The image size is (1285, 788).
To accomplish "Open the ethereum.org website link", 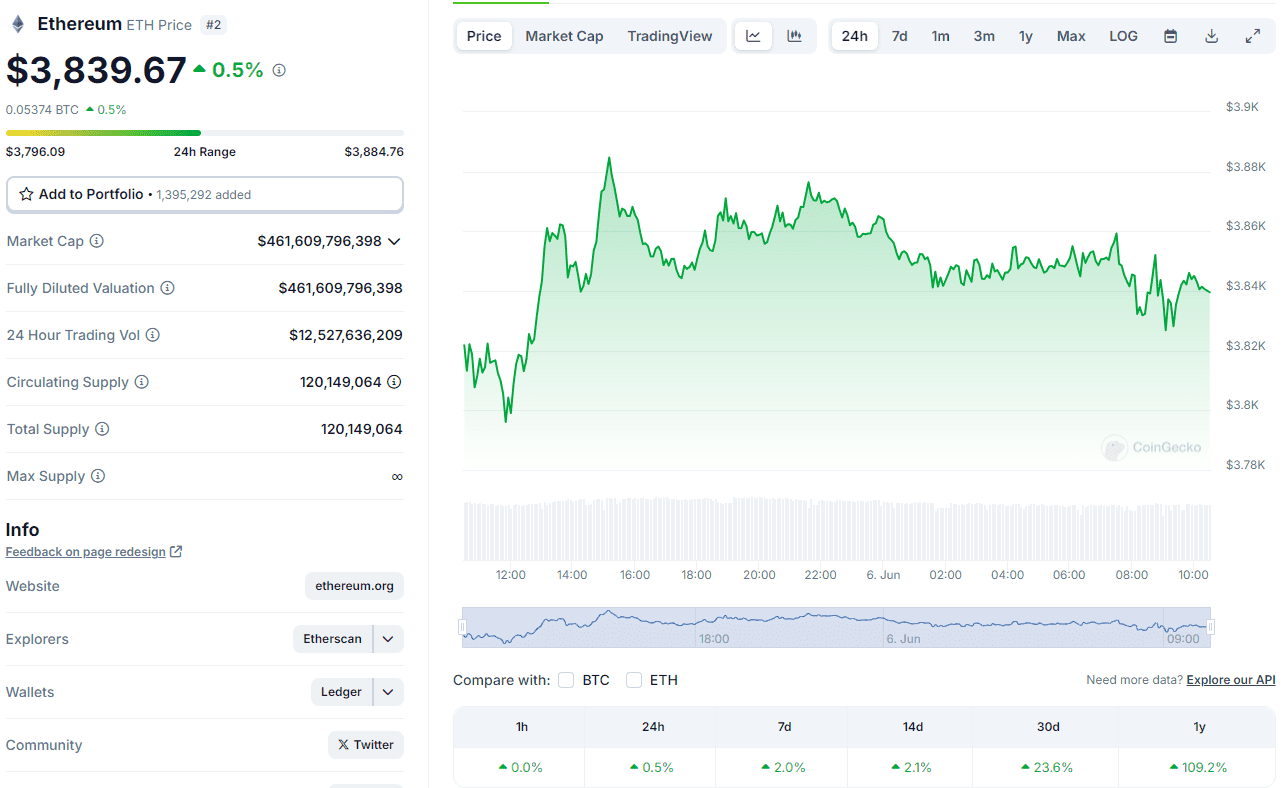I will click(355, 586).
